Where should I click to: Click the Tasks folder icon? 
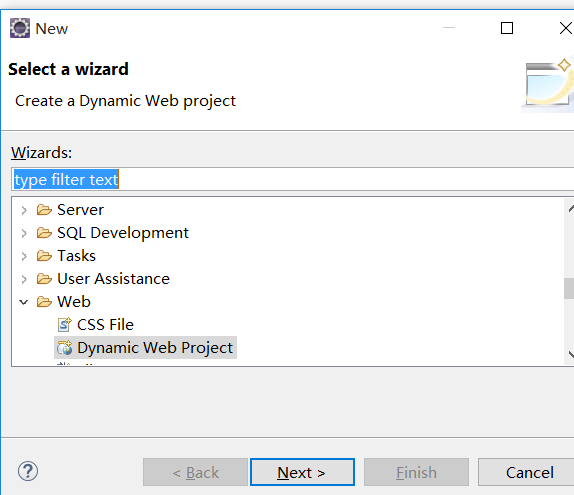point(44,256)
